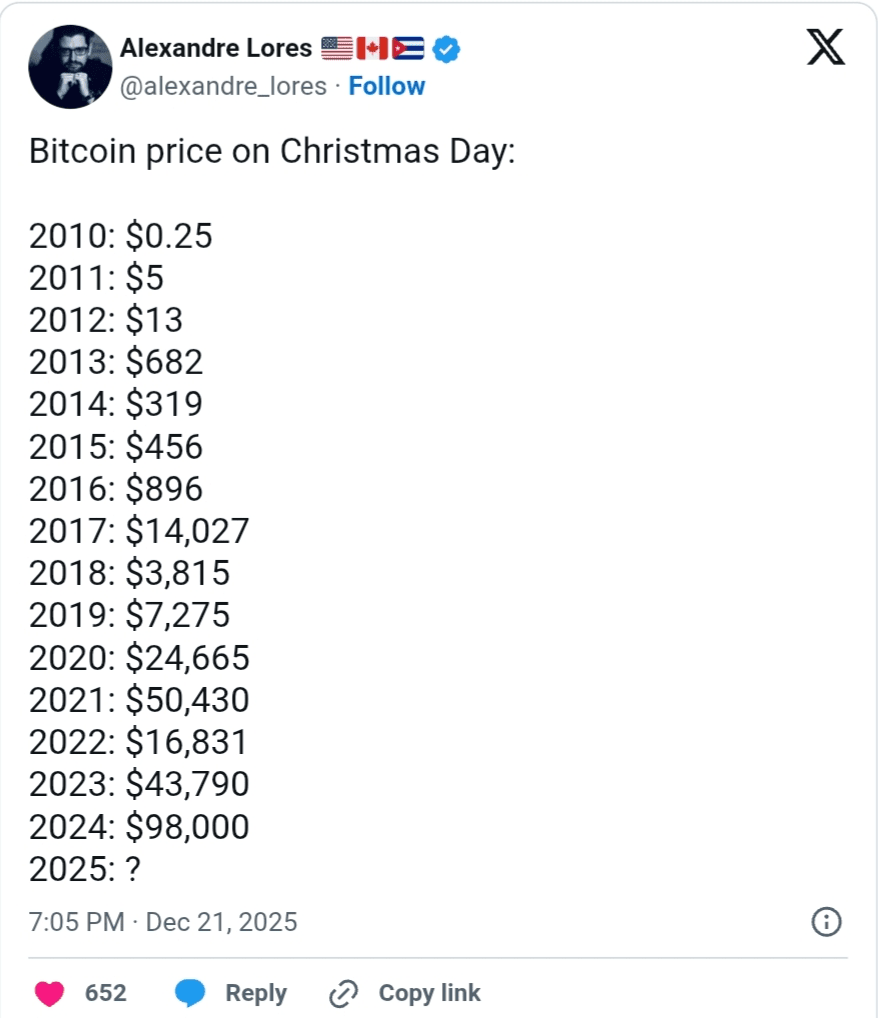Click the chain link copy icon
Image resolution: width=878 pixels, height=1018 pixels.
tap(344, 993)
